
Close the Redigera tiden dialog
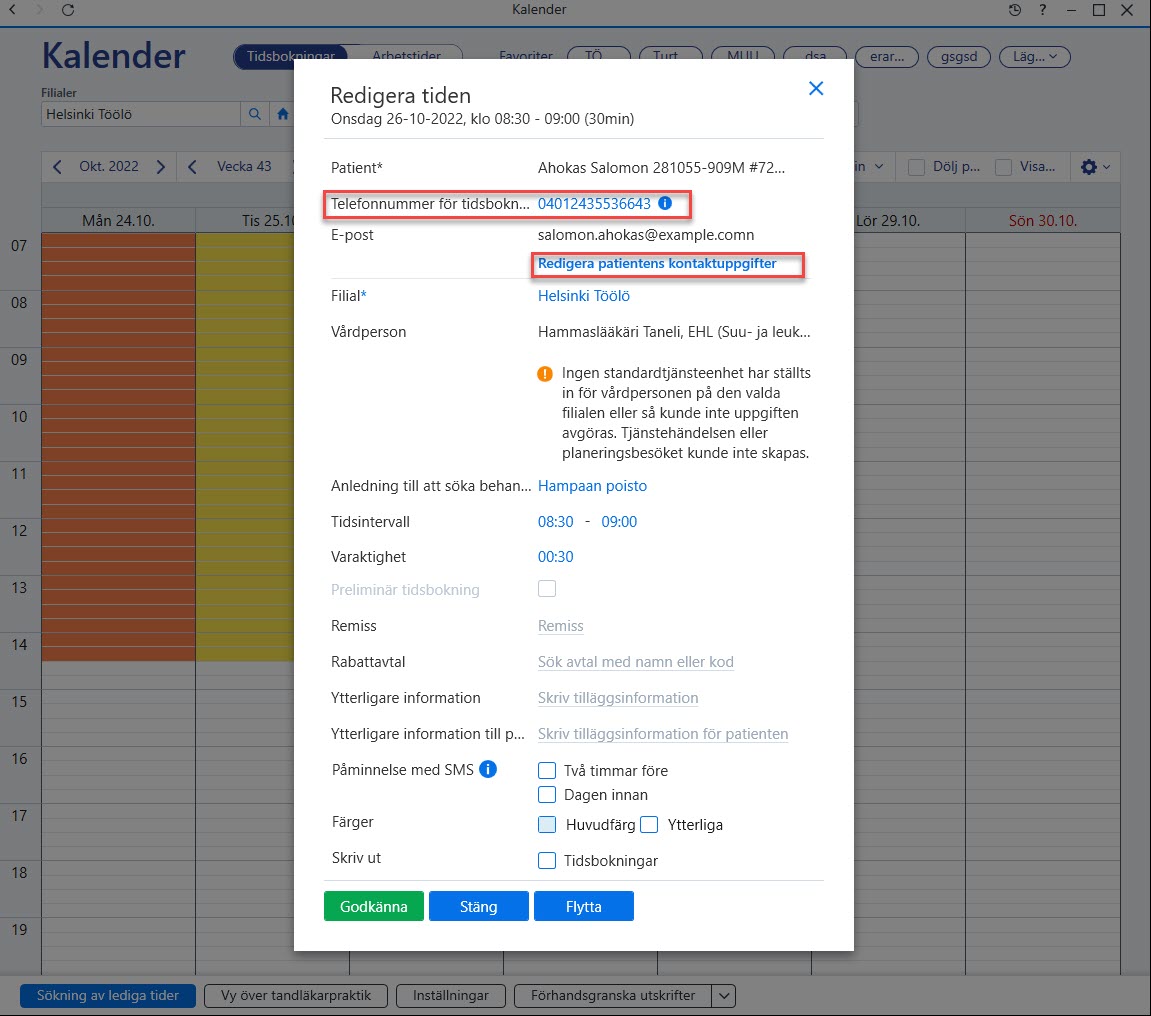point(816,88)
